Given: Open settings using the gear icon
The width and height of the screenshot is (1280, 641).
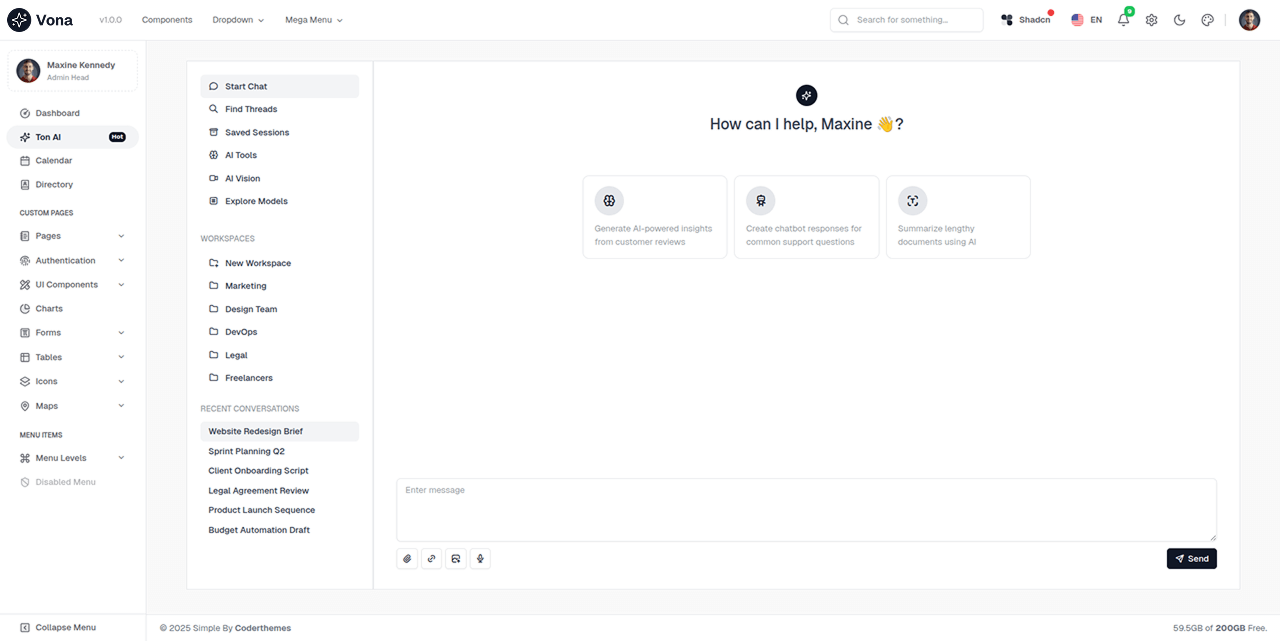Looking at the screenshot, I should tap(1151, 19).
